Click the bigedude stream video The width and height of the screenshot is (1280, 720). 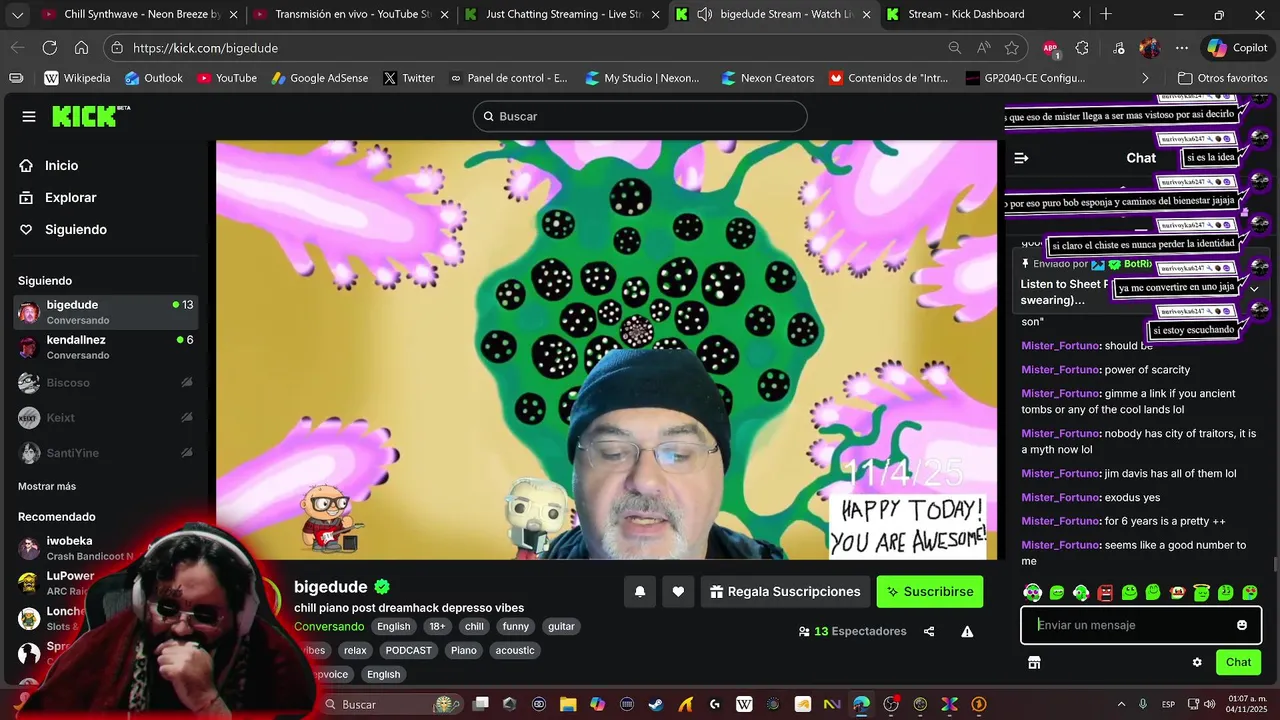606,350
